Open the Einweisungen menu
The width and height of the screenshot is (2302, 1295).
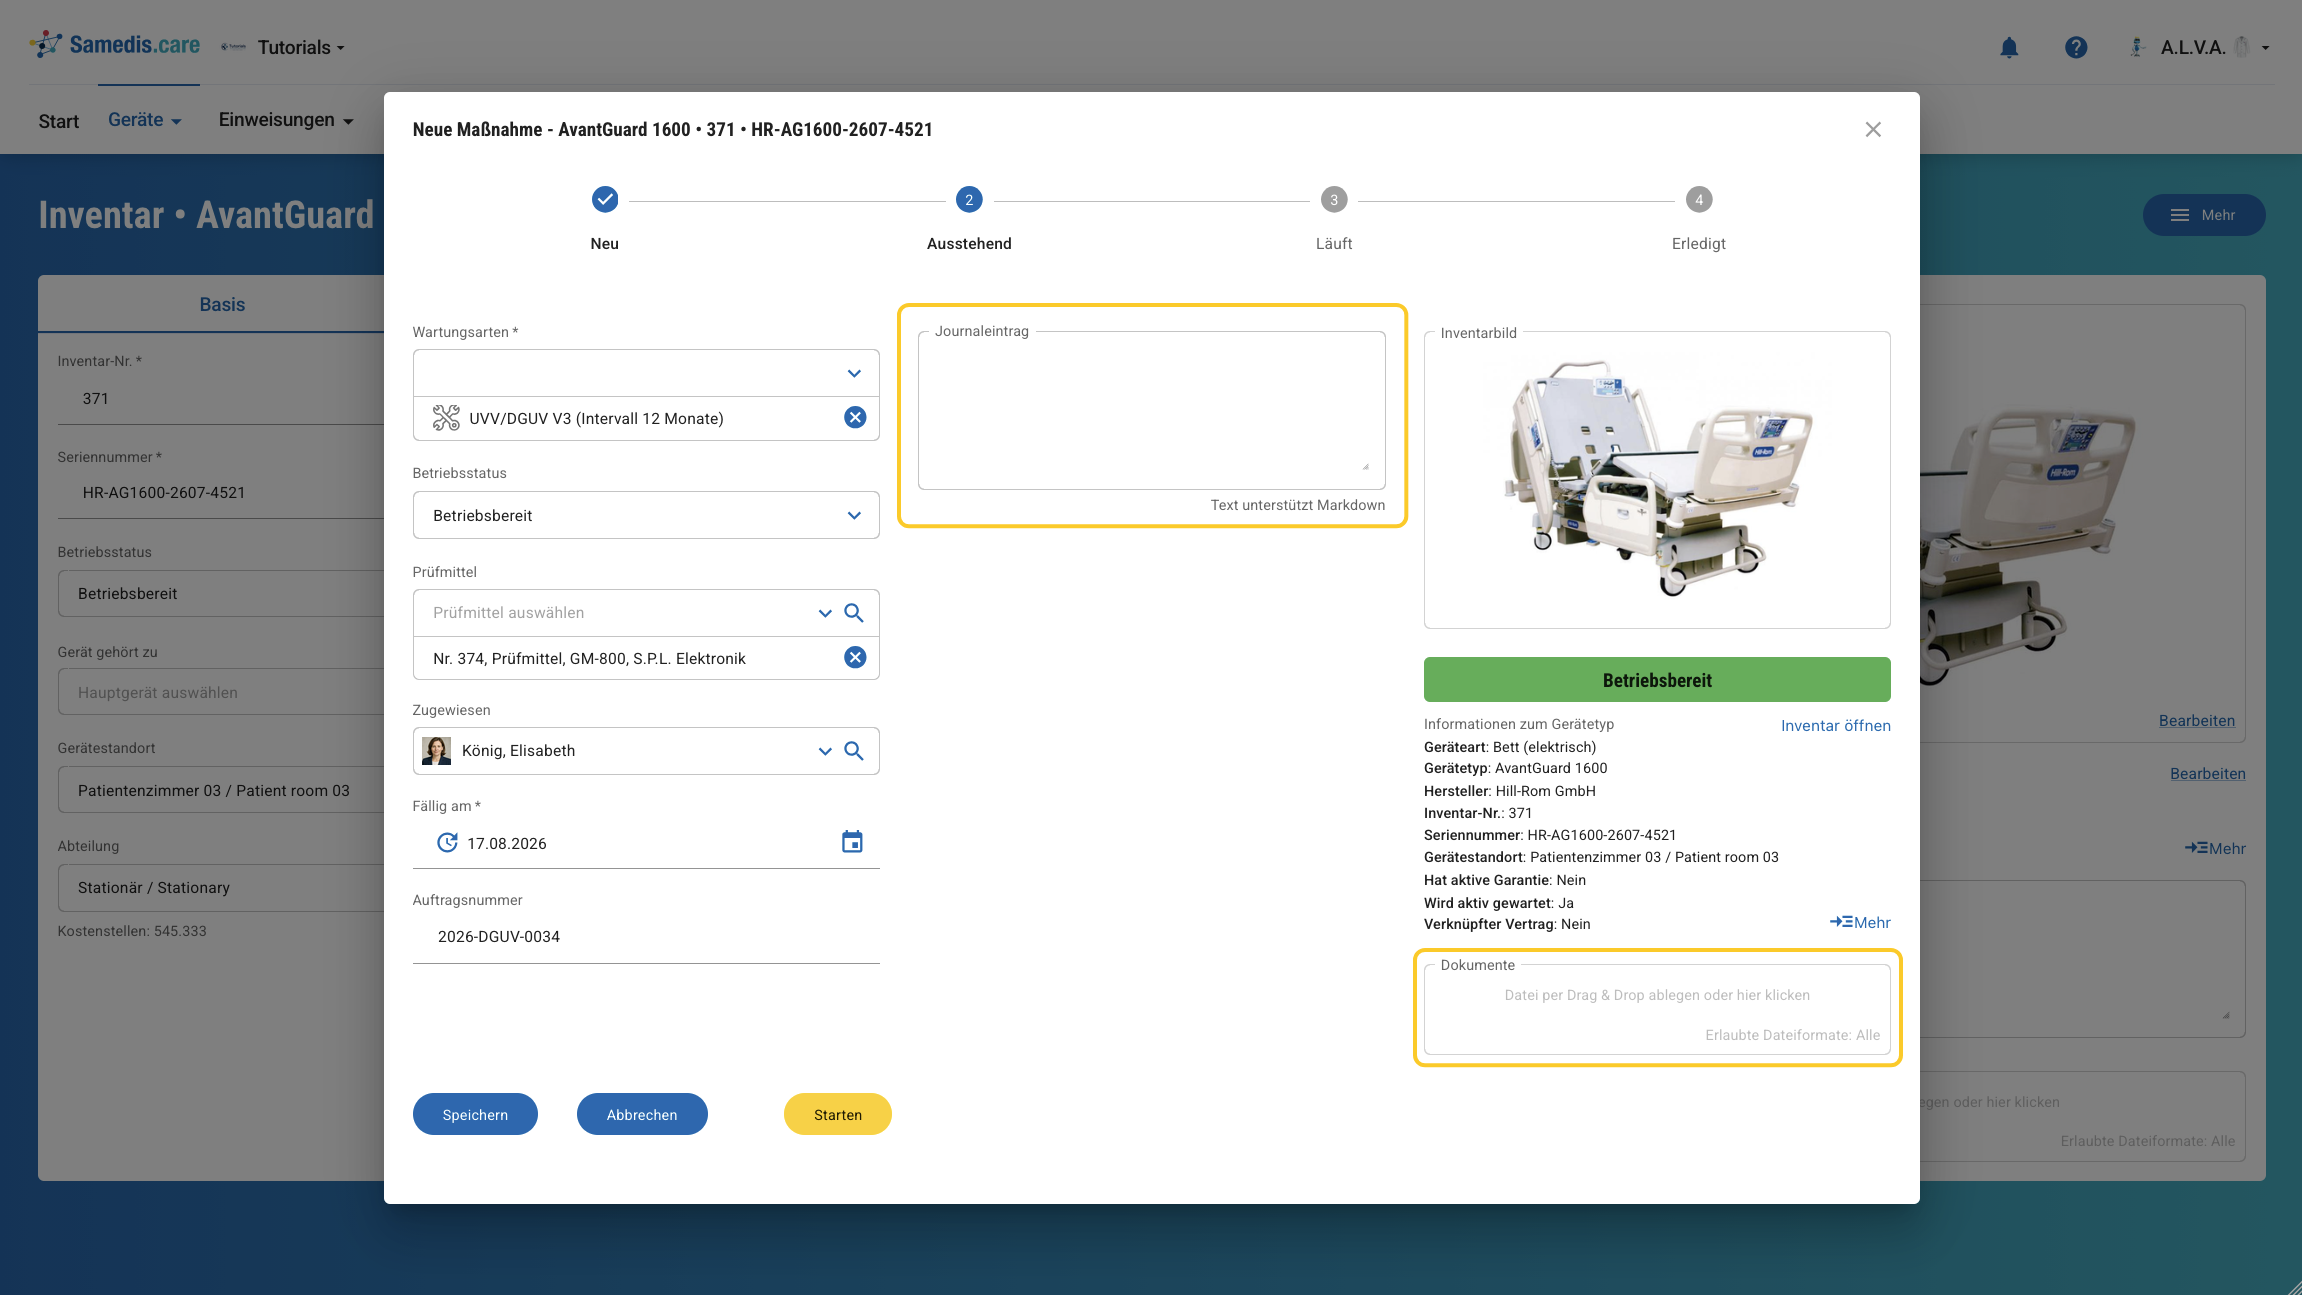[x=286, y=120]
